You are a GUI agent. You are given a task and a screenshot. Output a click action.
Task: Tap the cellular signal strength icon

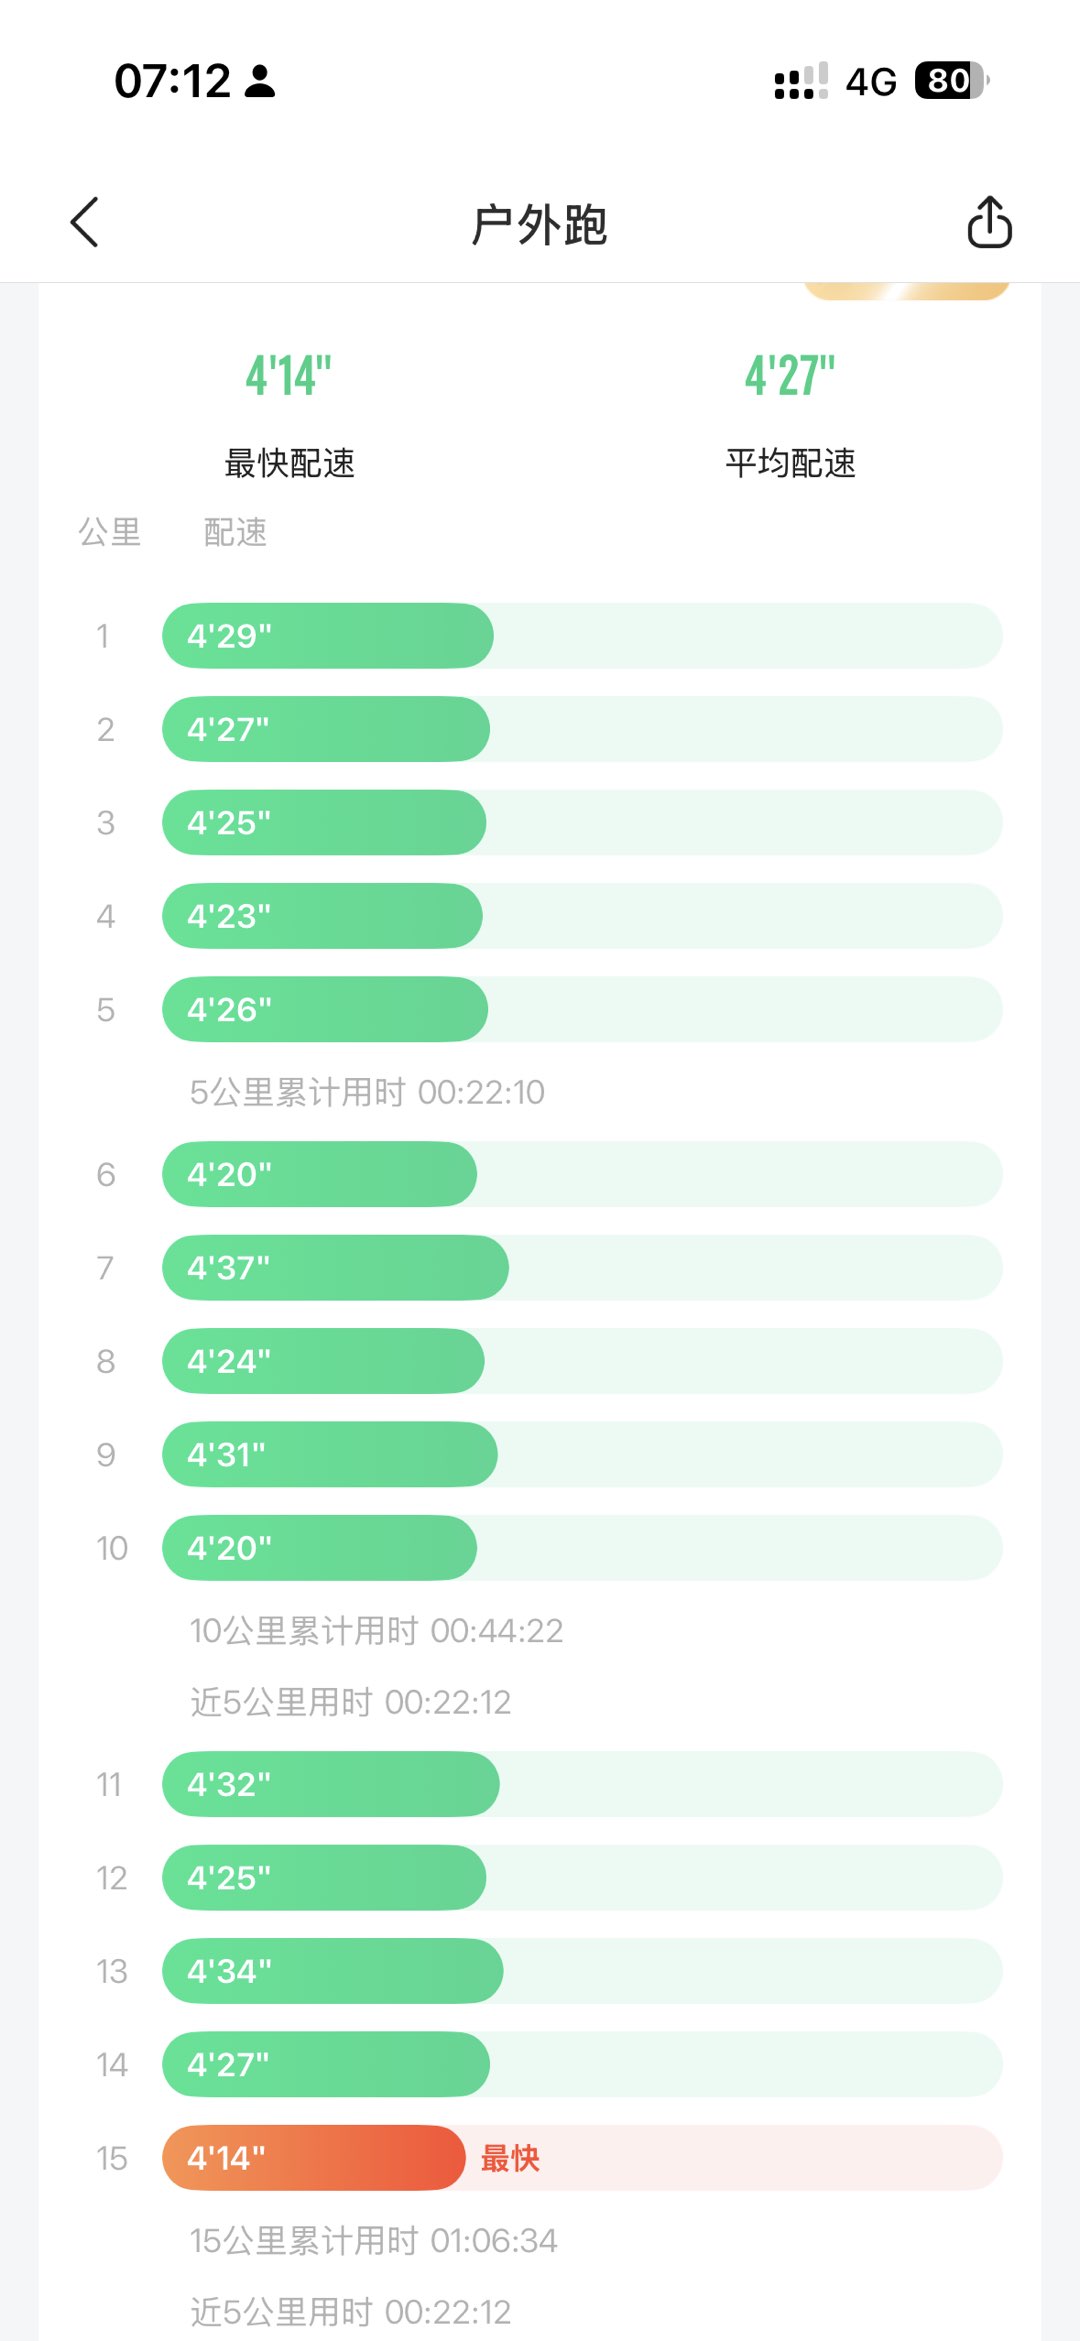(x=800, y=81)
